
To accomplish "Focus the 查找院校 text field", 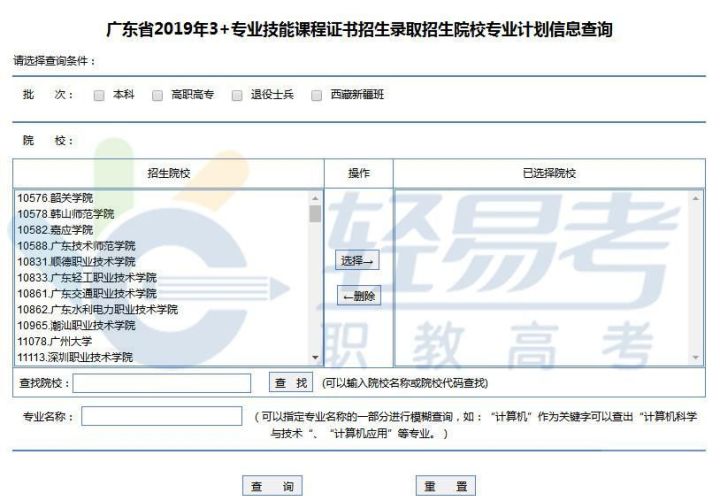I will (162, 383).
